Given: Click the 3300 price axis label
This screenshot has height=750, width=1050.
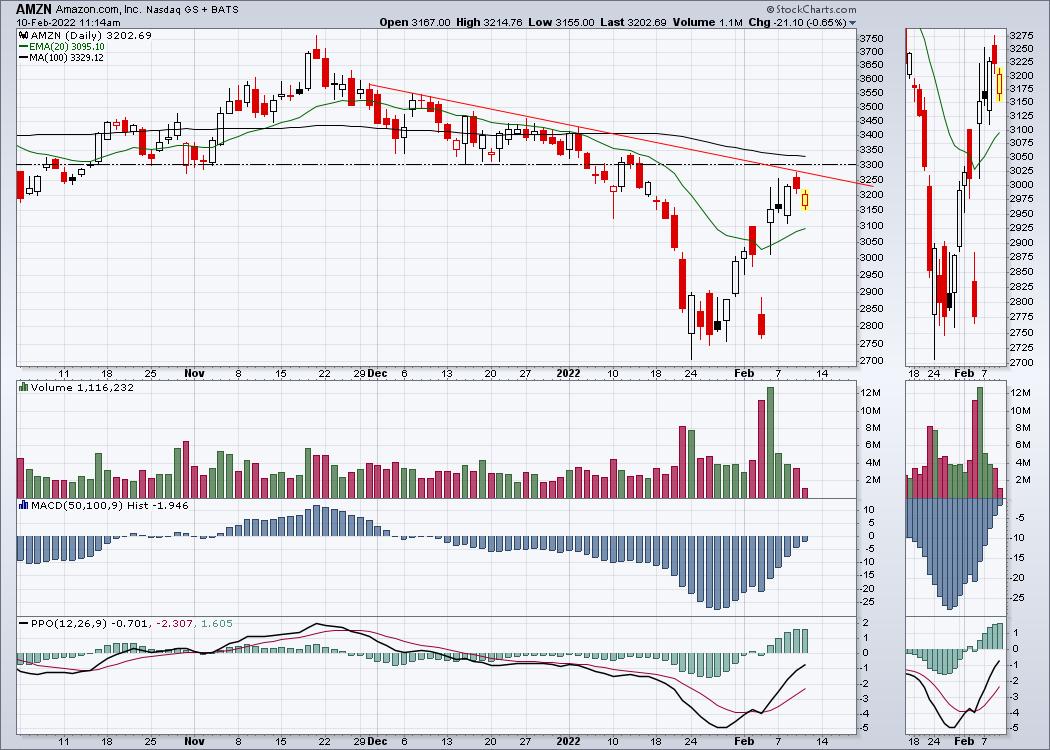Looking at the screenshot, I should point(871,165).
